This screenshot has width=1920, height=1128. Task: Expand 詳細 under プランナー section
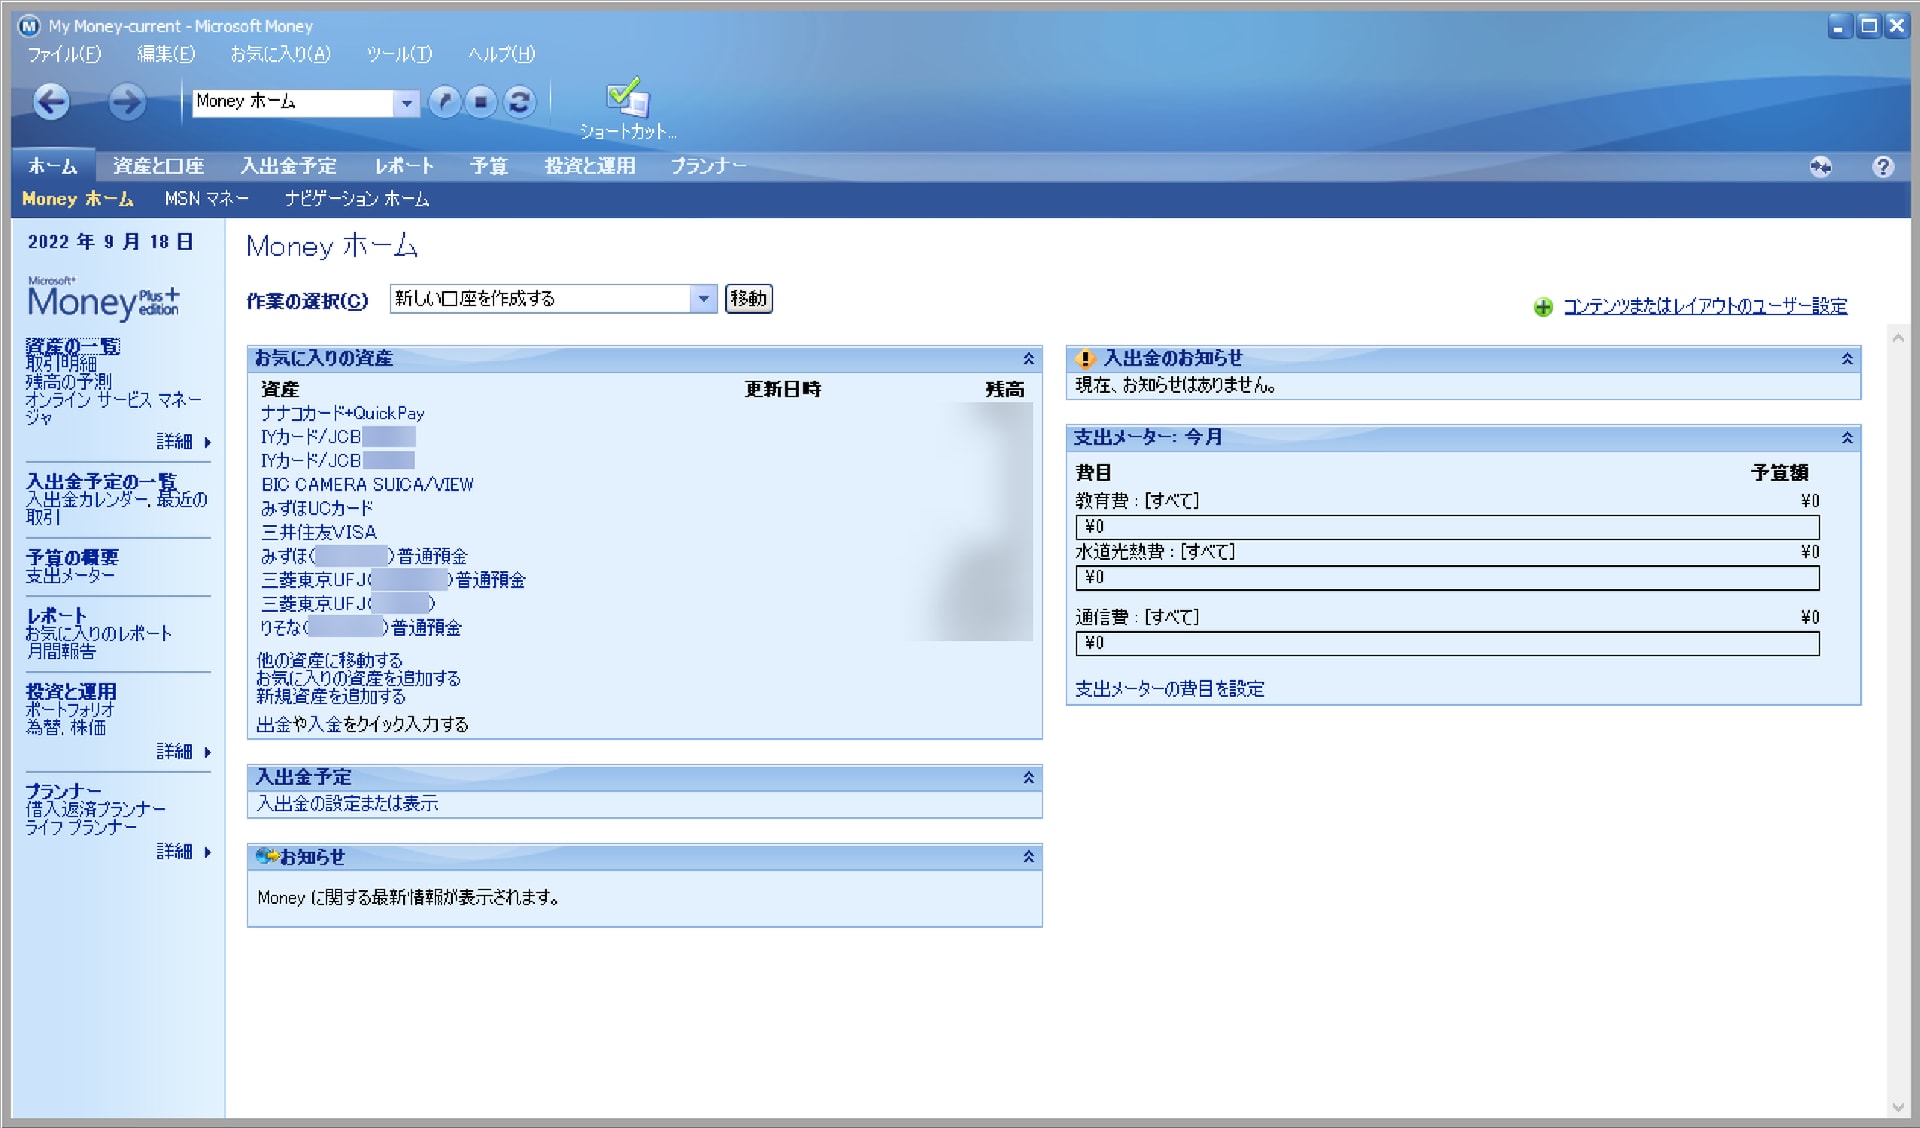184,852
